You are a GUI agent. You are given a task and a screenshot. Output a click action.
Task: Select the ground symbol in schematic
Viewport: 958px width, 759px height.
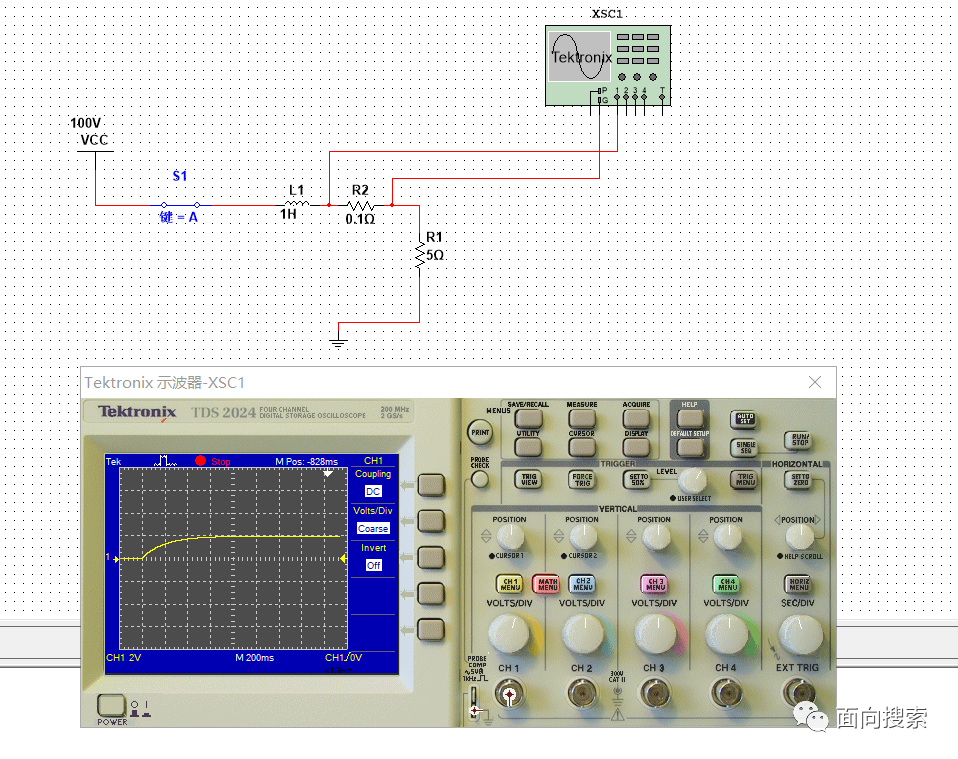pyautogui.click(x=338, y=342)
